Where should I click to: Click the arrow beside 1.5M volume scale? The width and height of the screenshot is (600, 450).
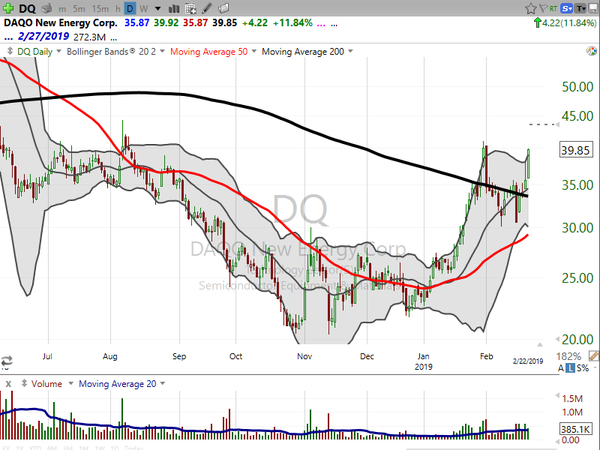[x=558, y=396]
